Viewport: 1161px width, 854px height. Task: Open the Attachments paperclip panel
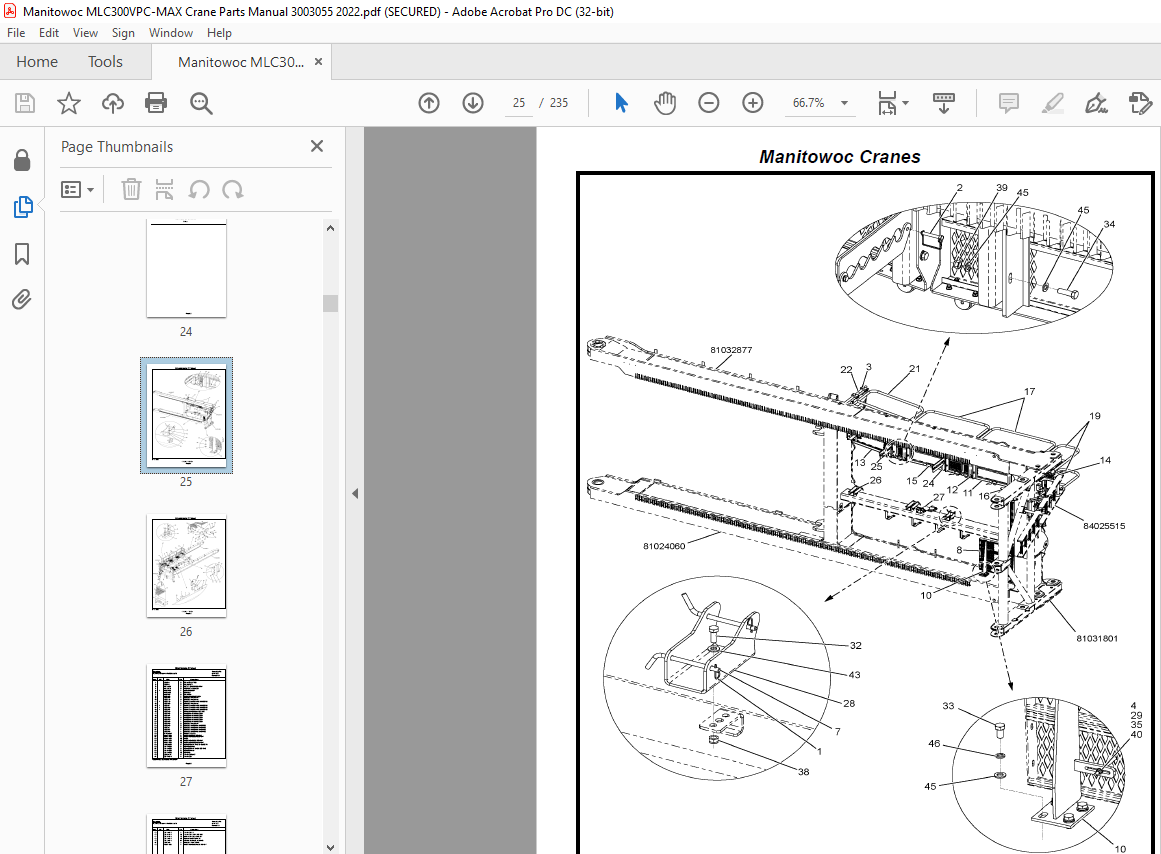click(22, 300)
